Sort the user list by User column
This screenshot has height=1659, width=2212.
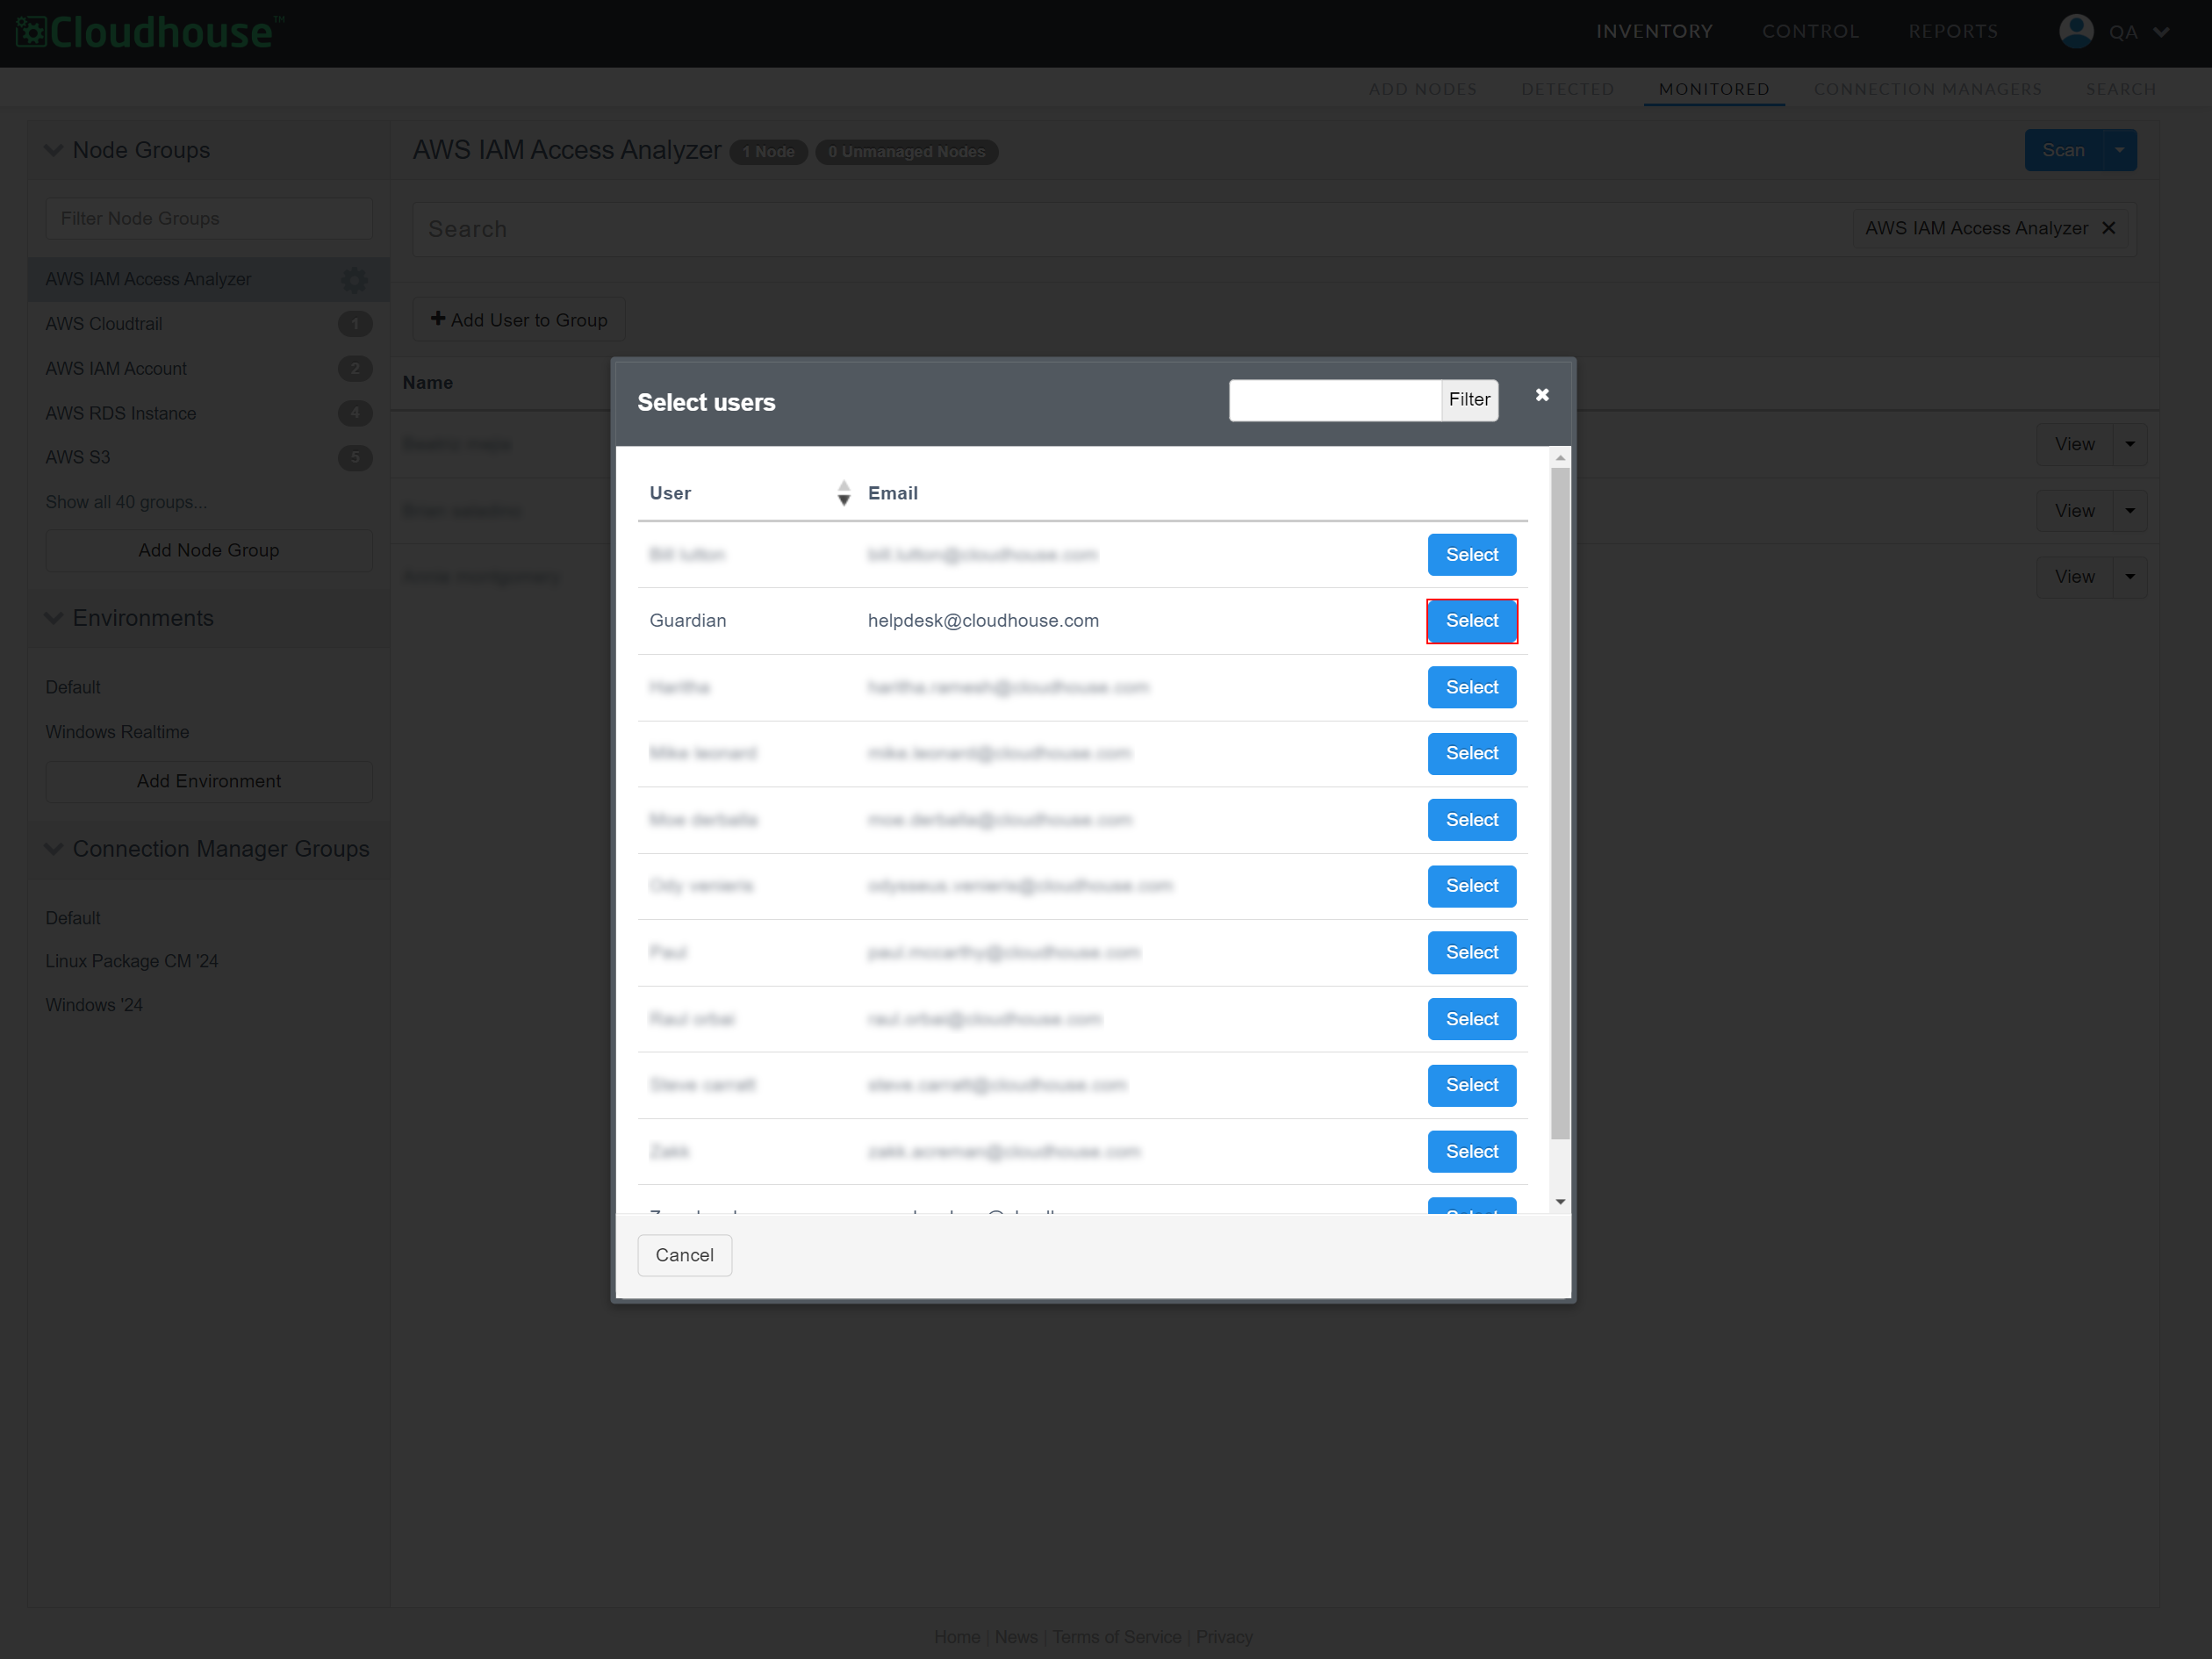point(844,493)
